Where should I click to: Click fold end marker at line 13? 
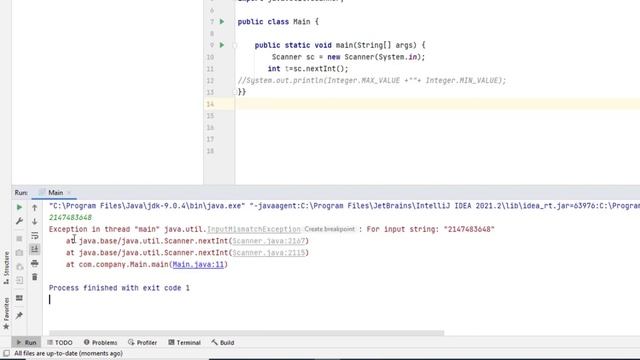235,92
